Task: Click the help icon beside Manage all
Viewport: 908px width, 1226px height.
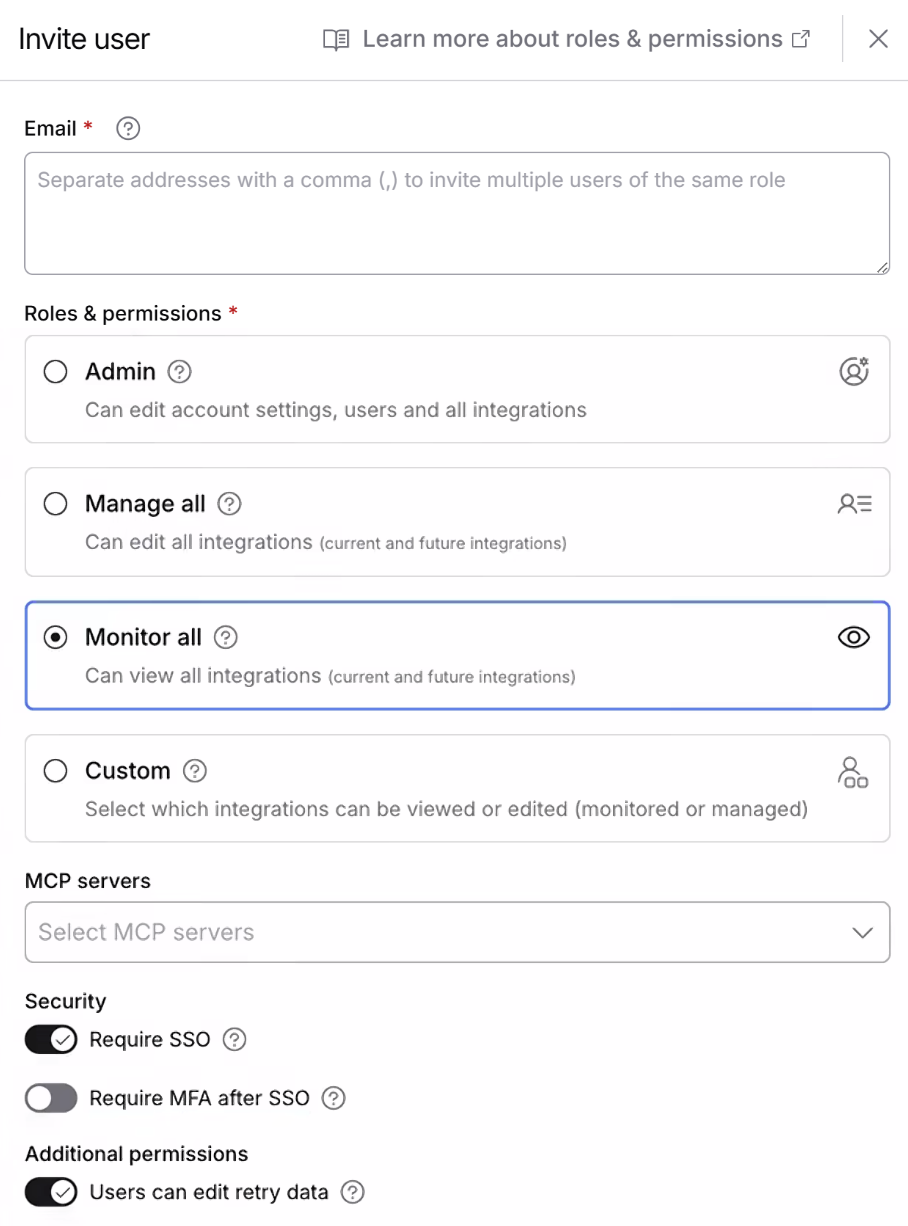Action: pos(229,504)
